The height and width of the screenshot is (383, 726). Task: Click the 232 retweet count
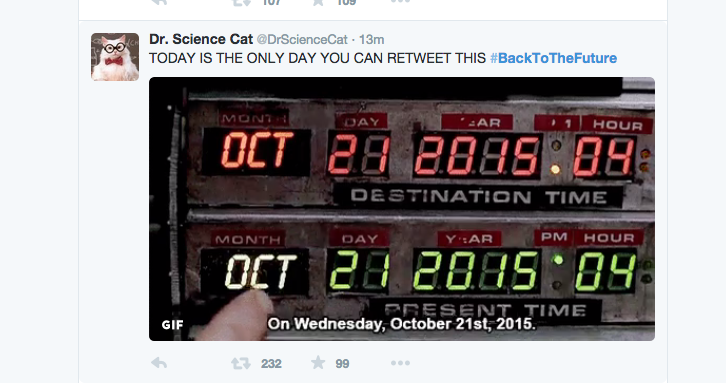(271, 364)
